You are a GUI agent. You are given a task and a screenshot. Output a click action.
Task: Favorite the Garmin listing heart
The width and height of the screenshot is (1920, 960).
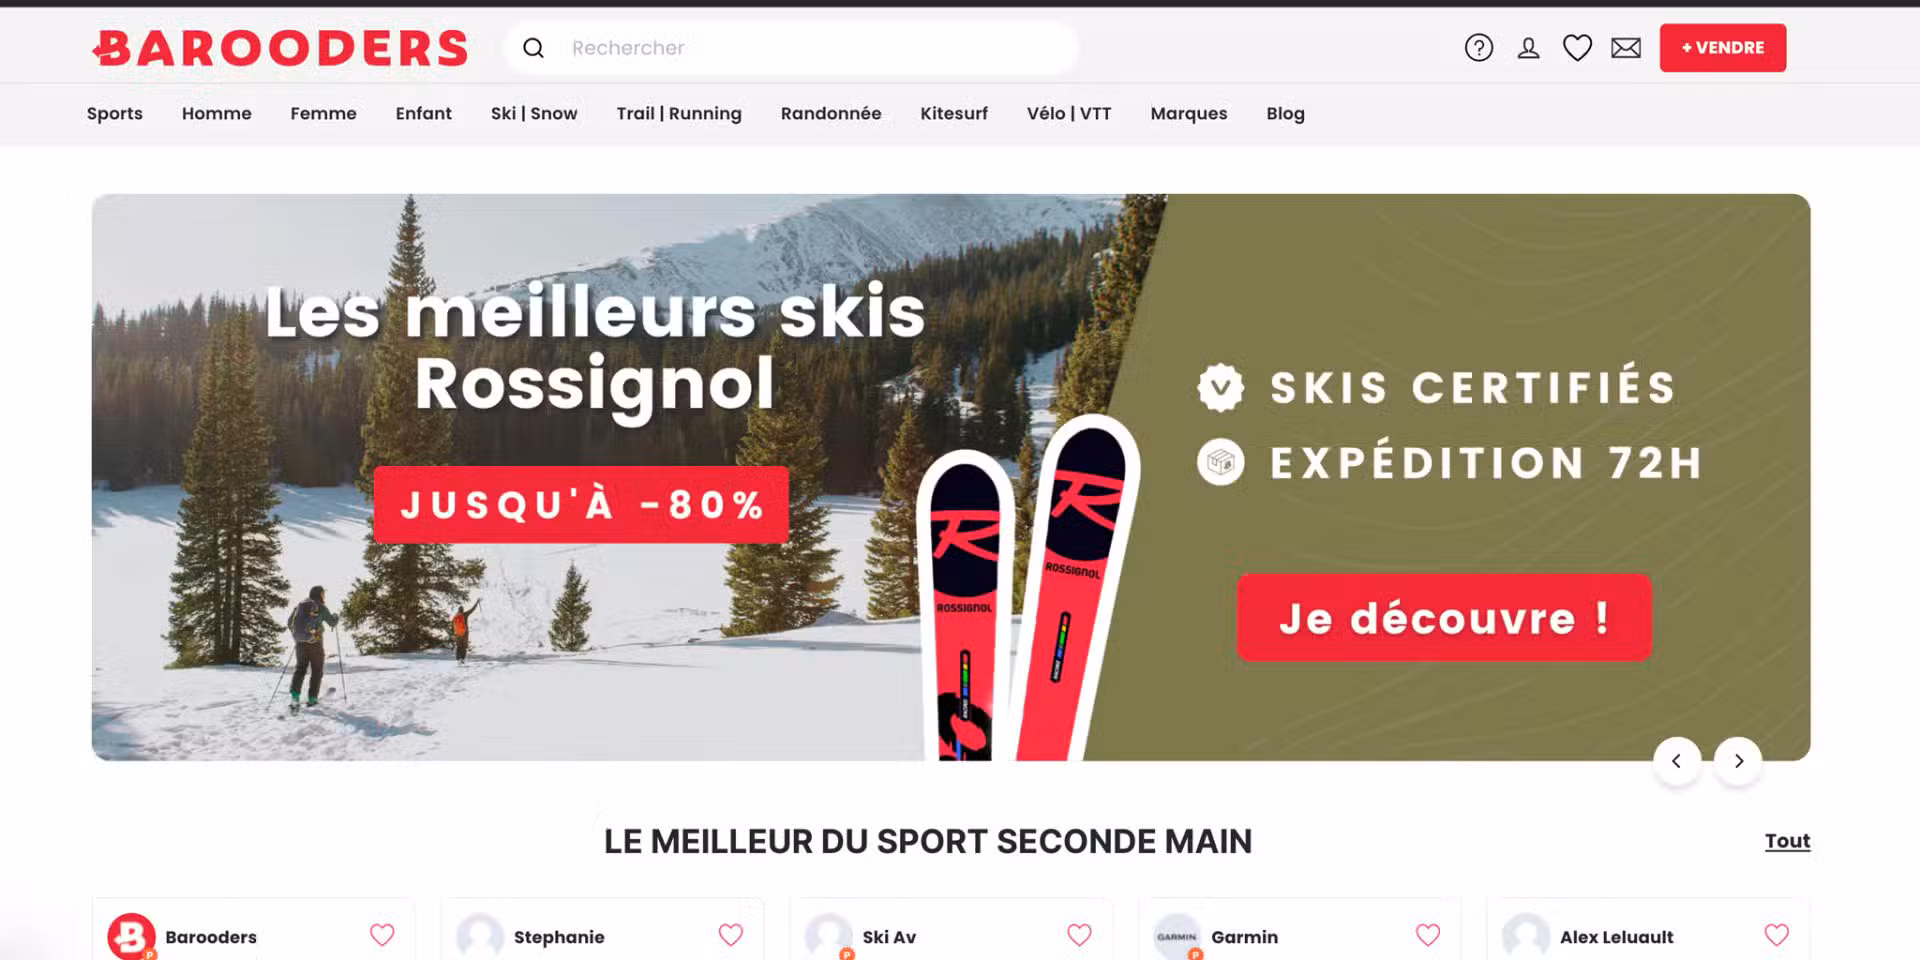(x=1428, y=935)
